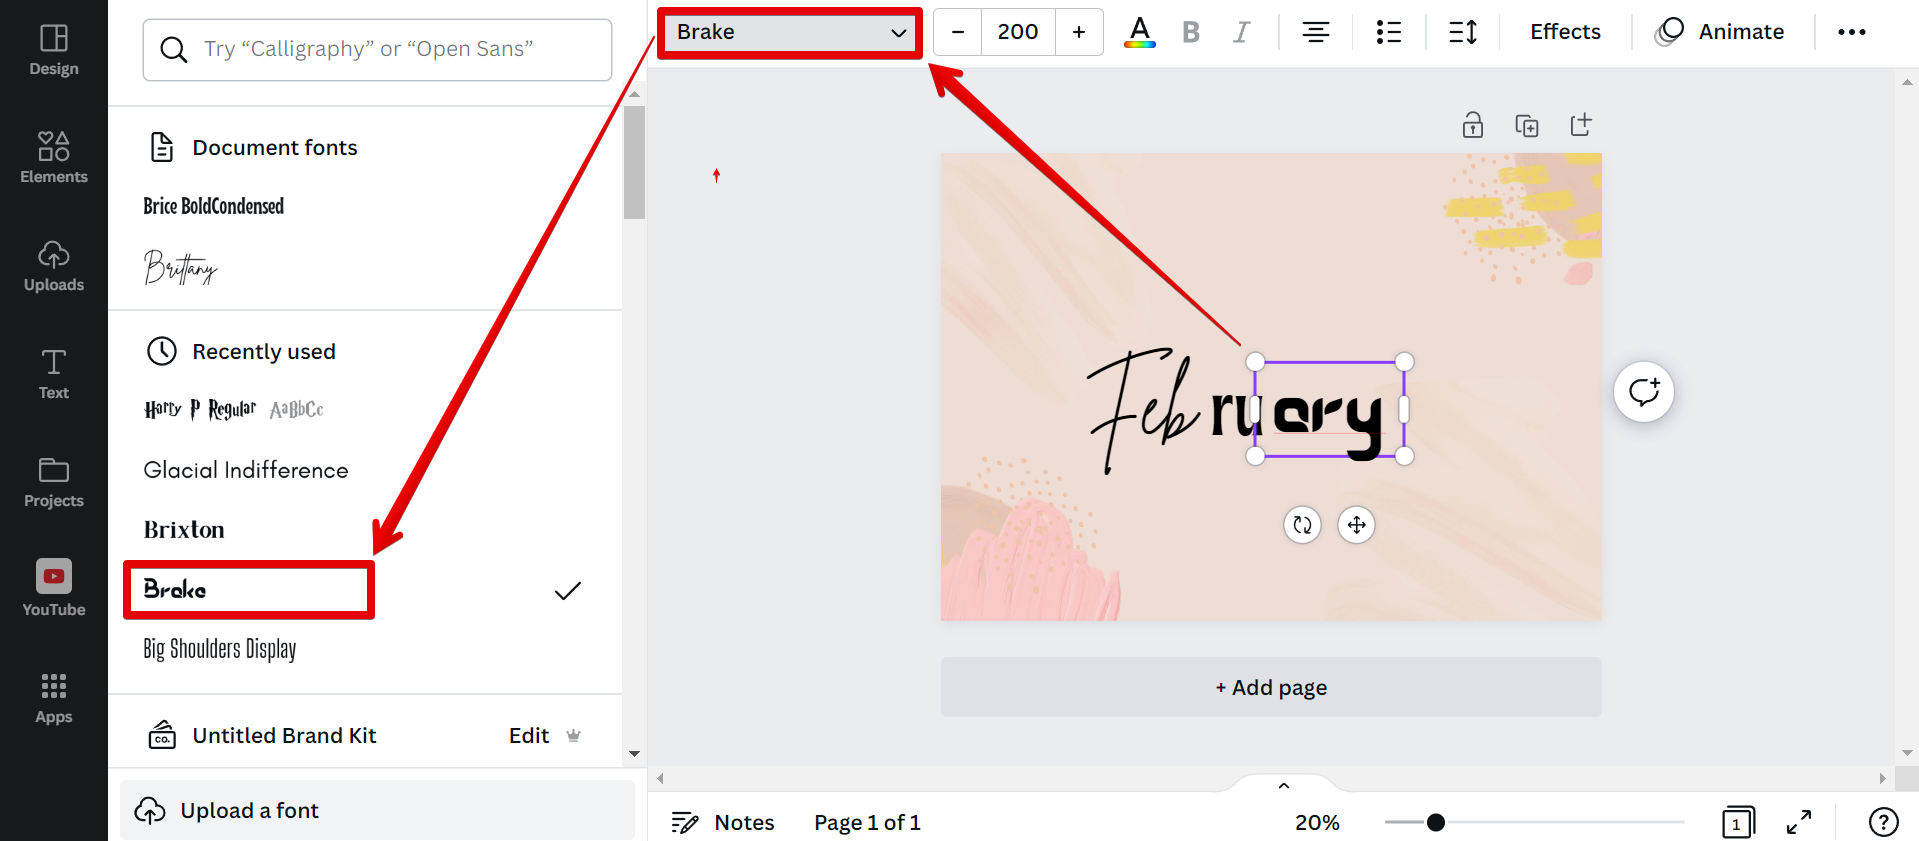Toggle bulleted list formatting

click(1389, 32)
